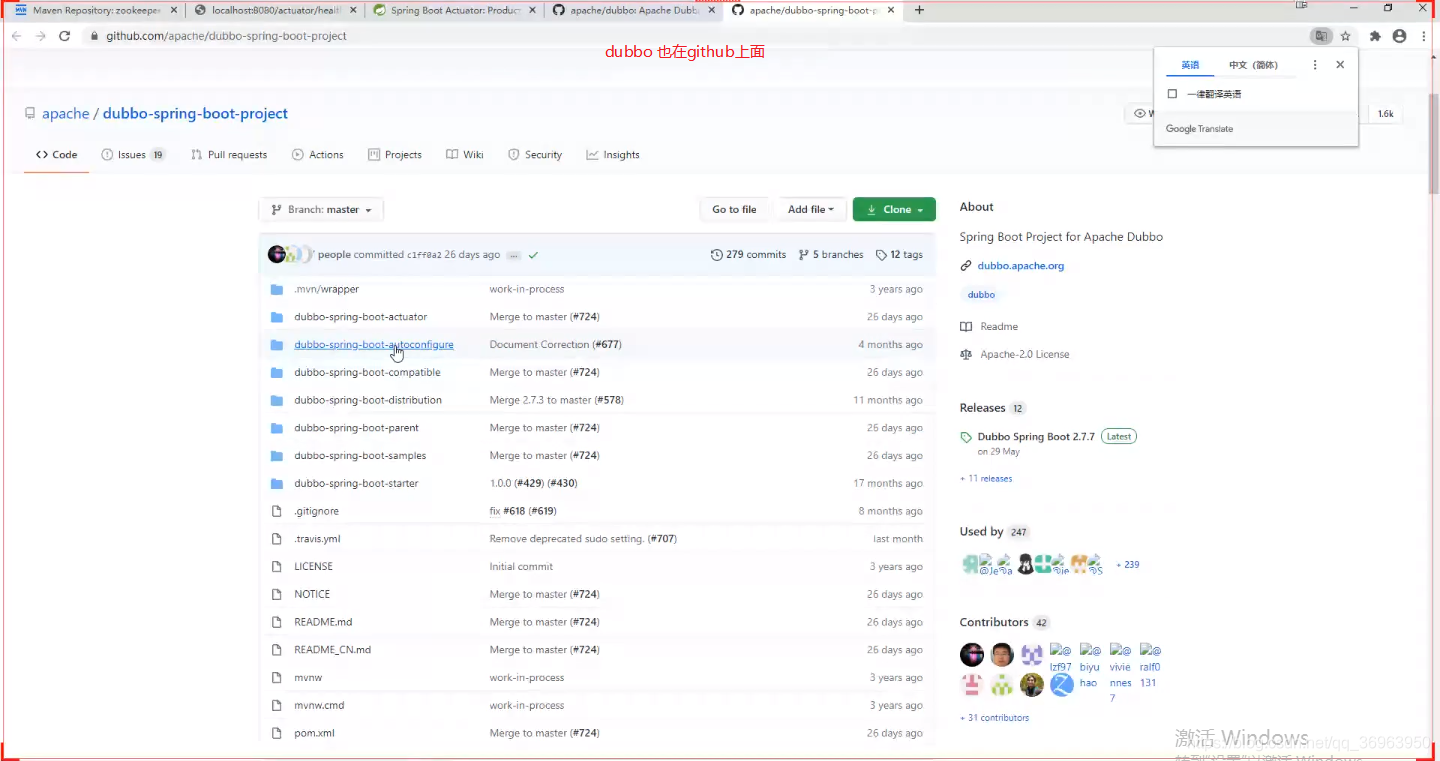Click the first contributor avatar
This screenshot has height=761, width=1440.
click(x=972, y=655)
